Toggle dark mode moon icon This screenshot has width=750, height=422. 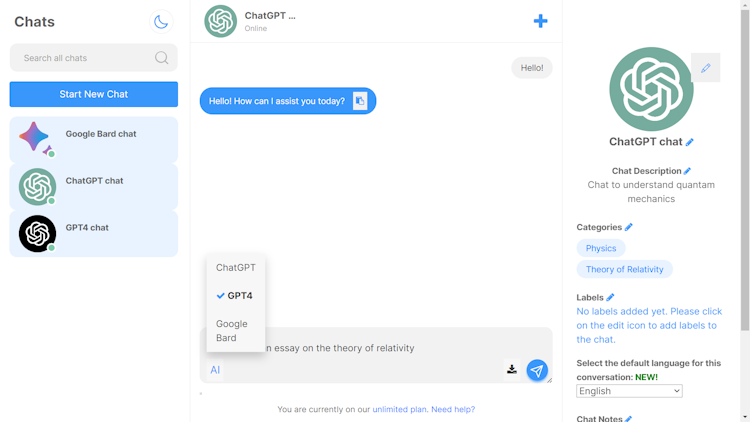pyautogui.click(x=161, y=22)
